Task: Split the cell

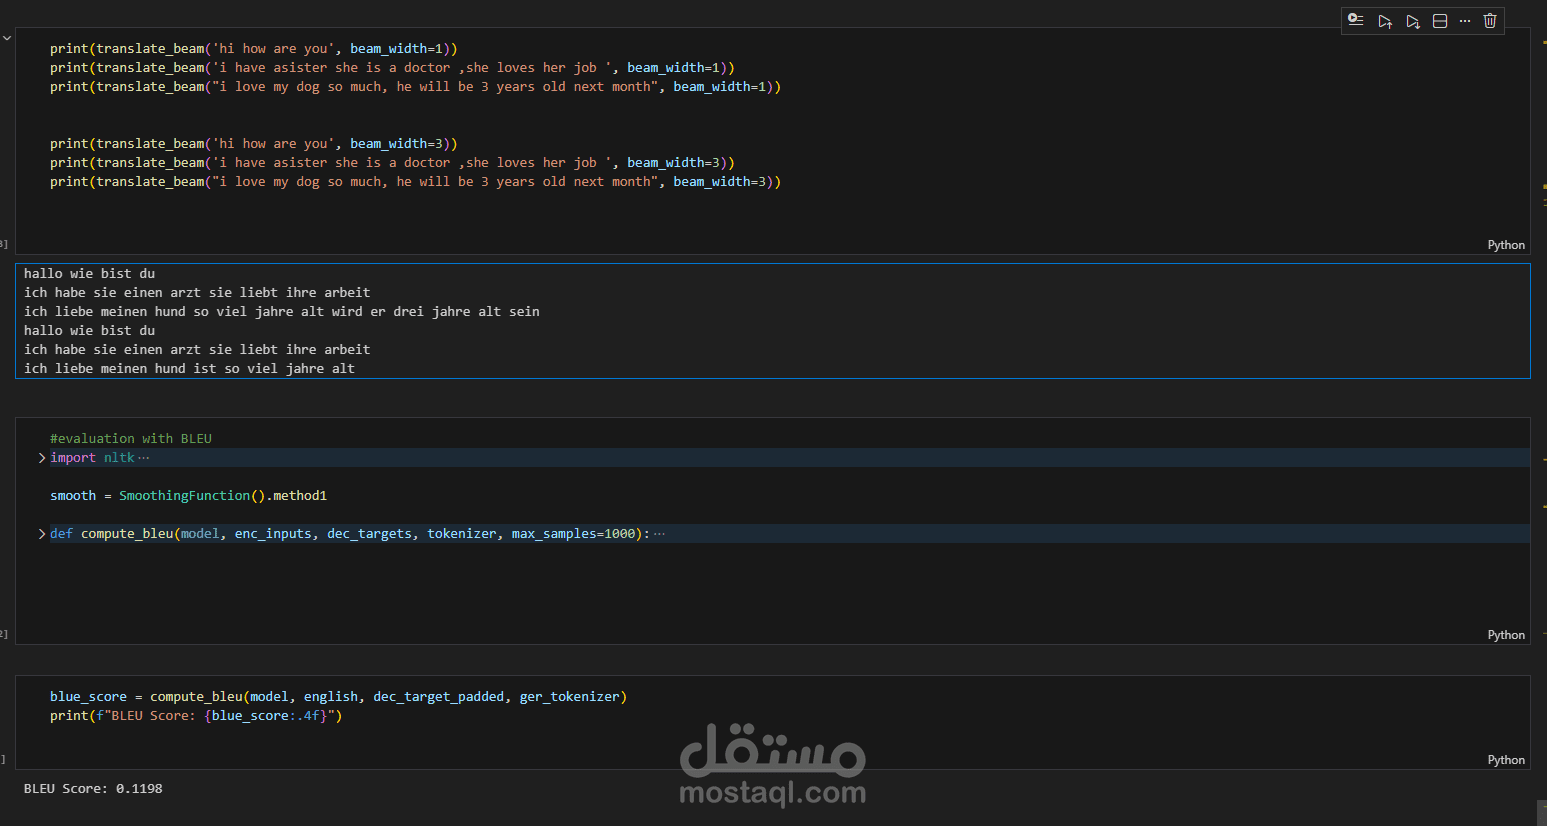Action: pyautogui.click(x=1440, y=21)
